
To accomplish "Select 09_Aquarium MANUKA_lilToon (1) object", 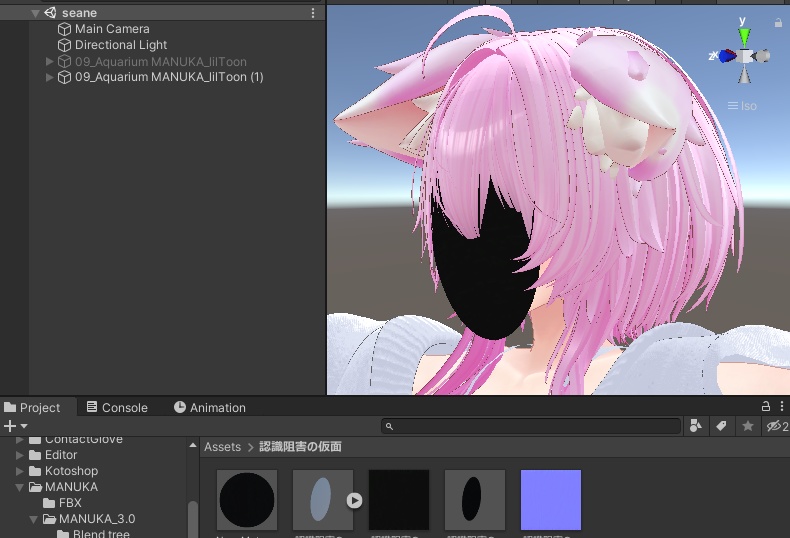I will tap(169, 77).
